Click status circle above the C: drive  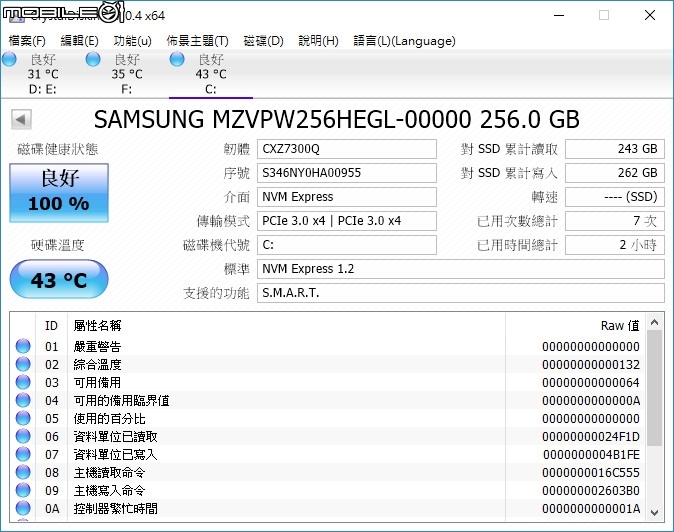177,60
